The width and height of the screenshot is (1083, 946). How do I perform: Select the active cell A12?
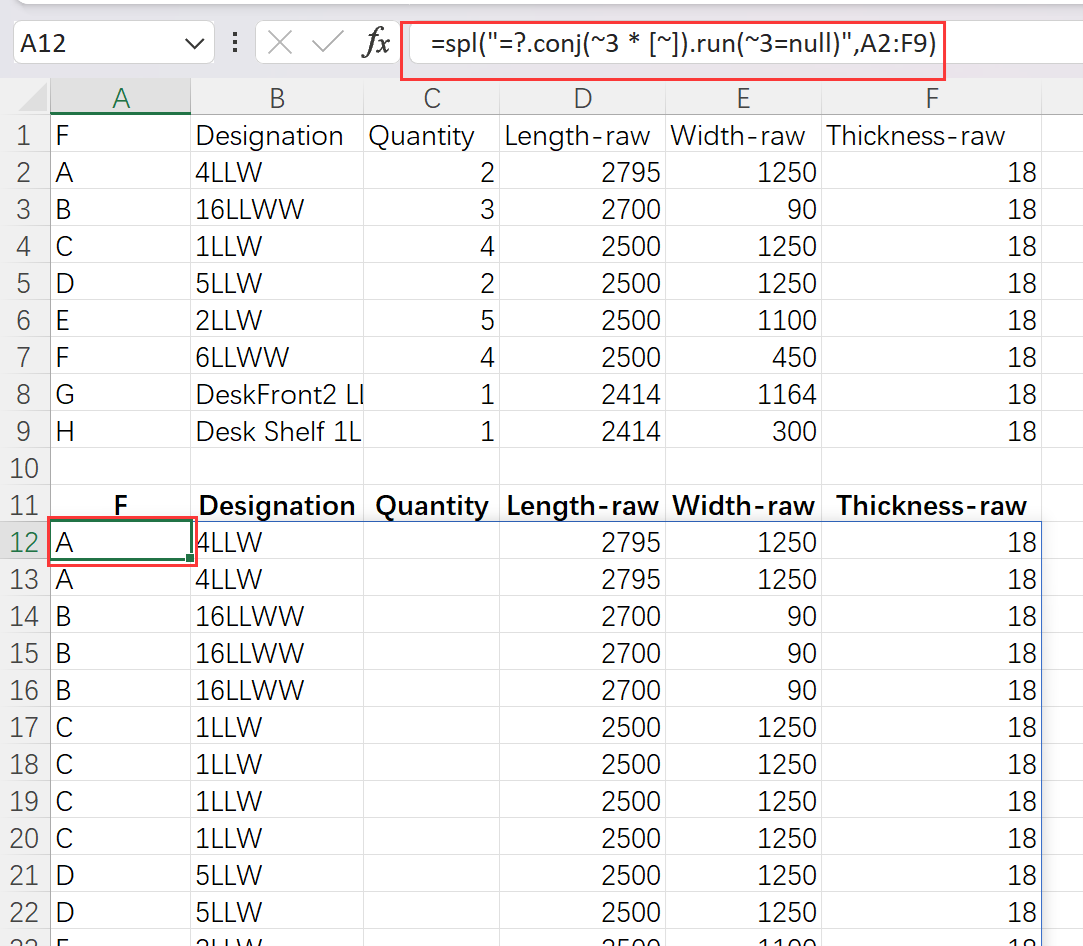[x=120, y=543]
